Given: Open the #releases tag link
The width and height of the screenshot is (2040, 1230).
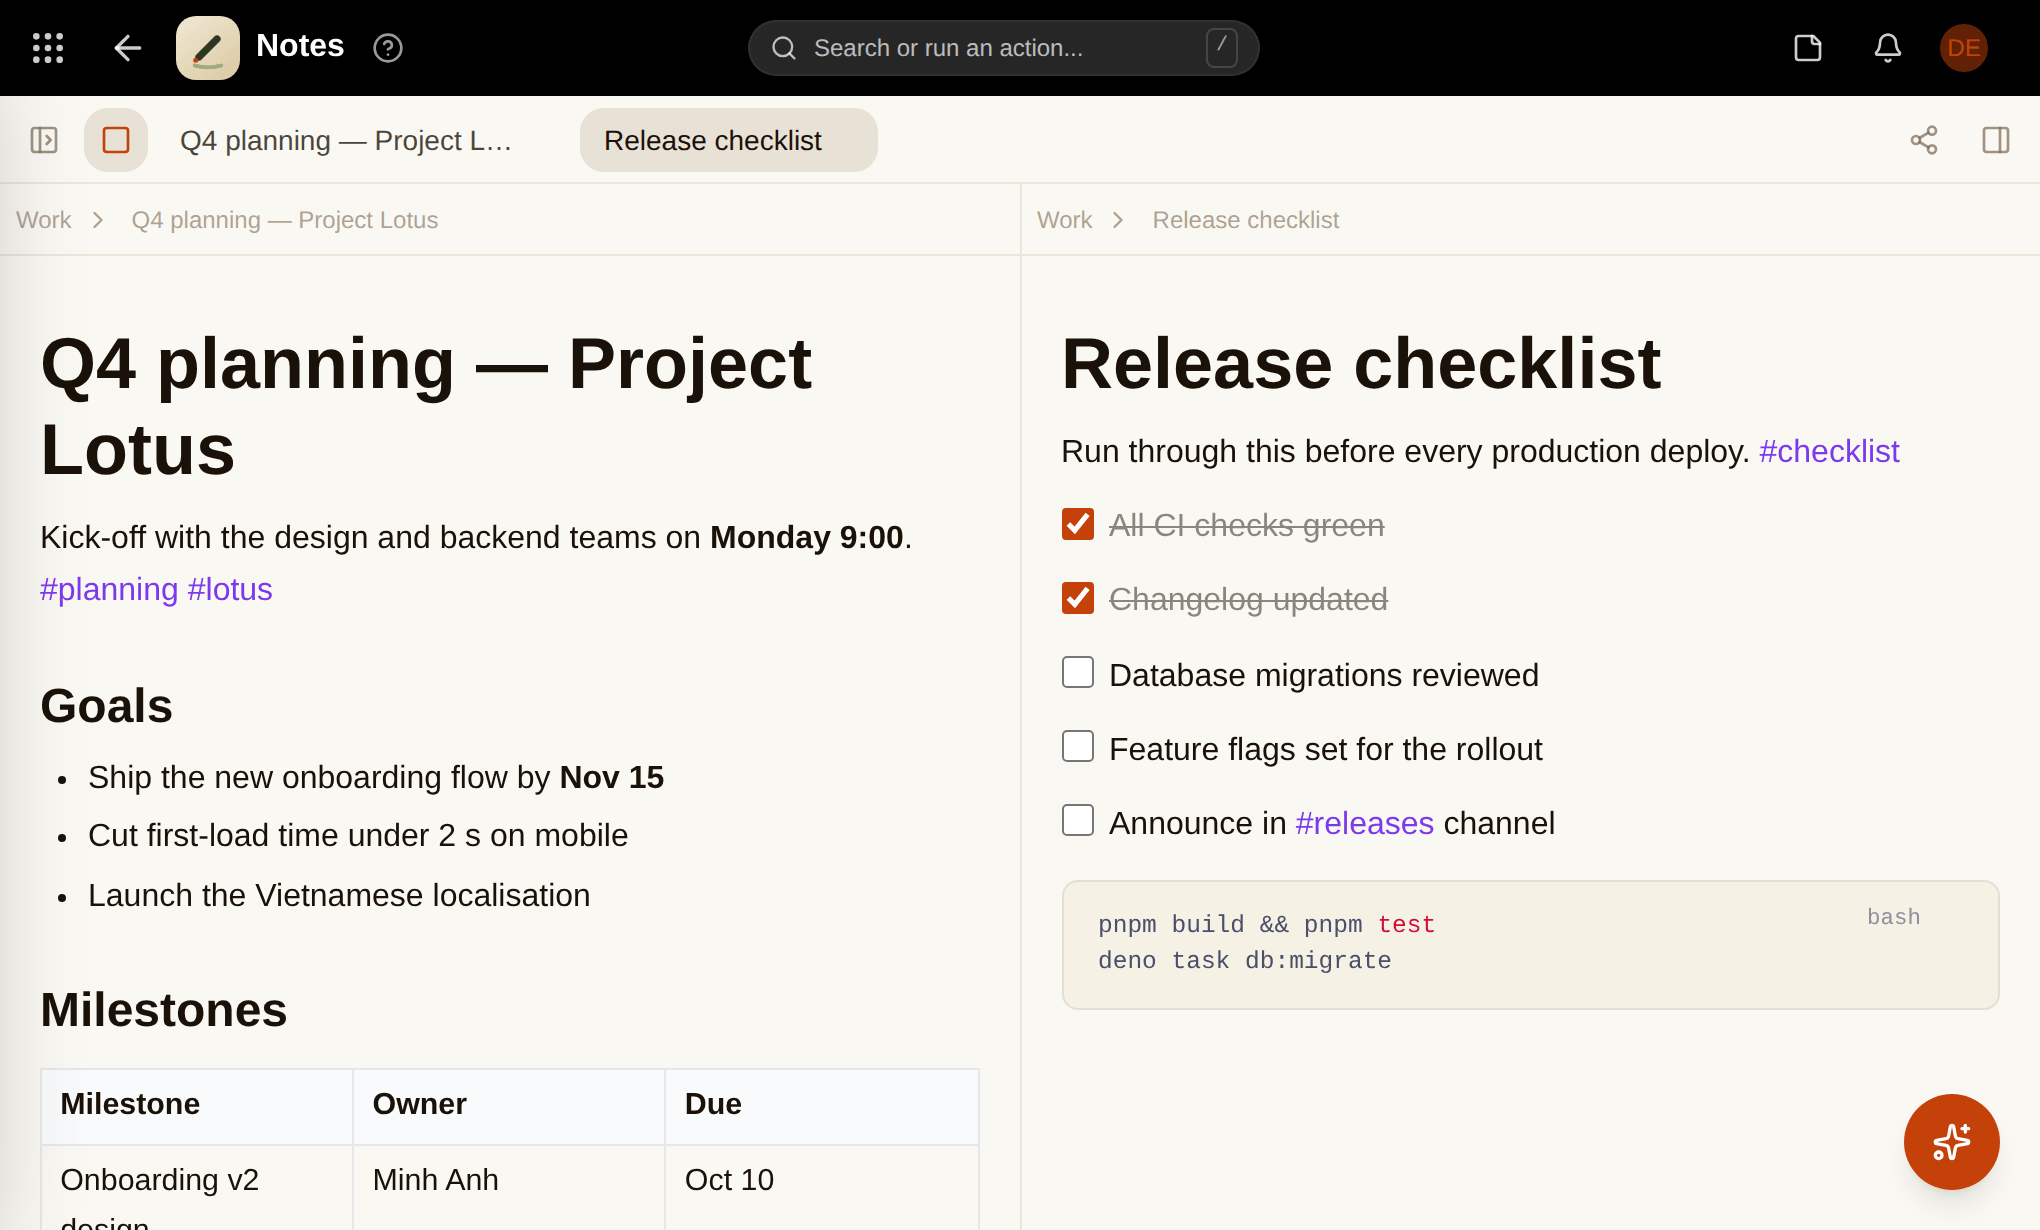Looking at the screenshot, I should tap(1365, 823).
